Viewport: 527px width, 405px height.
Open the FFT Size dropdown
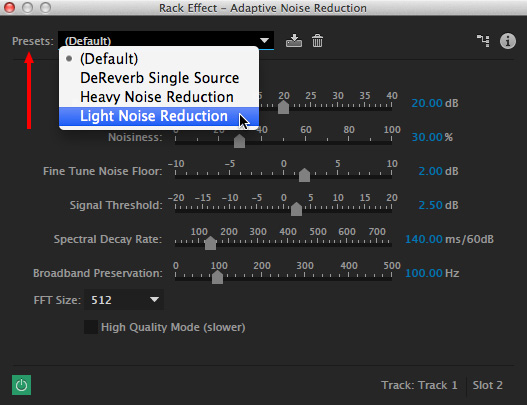click(x=124, y=299)
